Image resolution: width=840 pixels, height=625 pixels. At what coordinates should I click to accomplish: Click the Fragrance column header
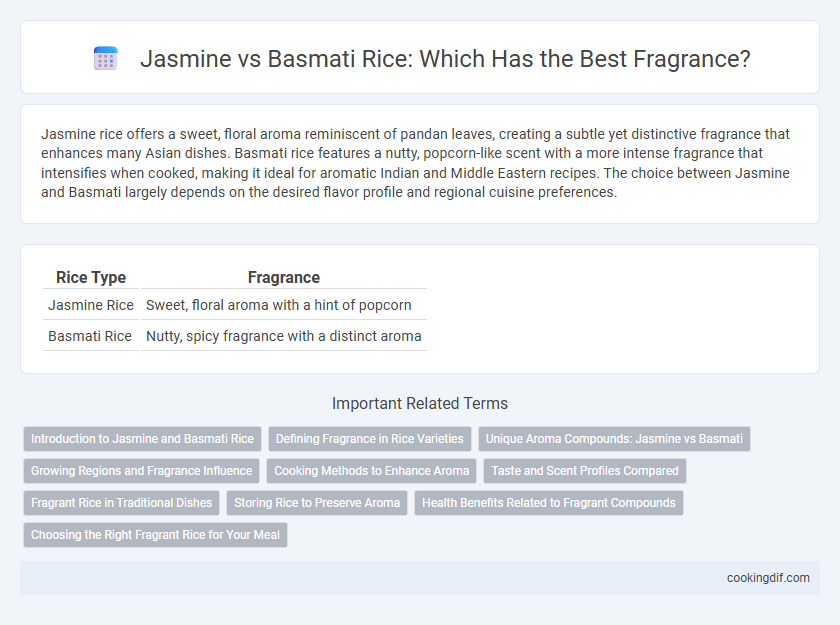283,277
